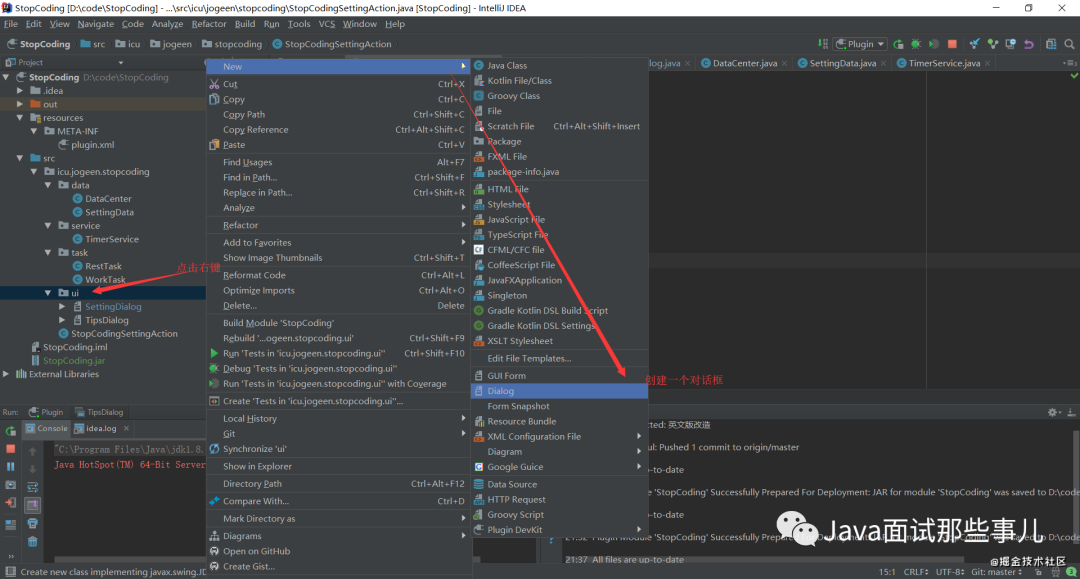Image resolution: width=1080 pixels, height=579 pixels.
Task: Click the console horizontal scrollbar
Action: [129, 559]
